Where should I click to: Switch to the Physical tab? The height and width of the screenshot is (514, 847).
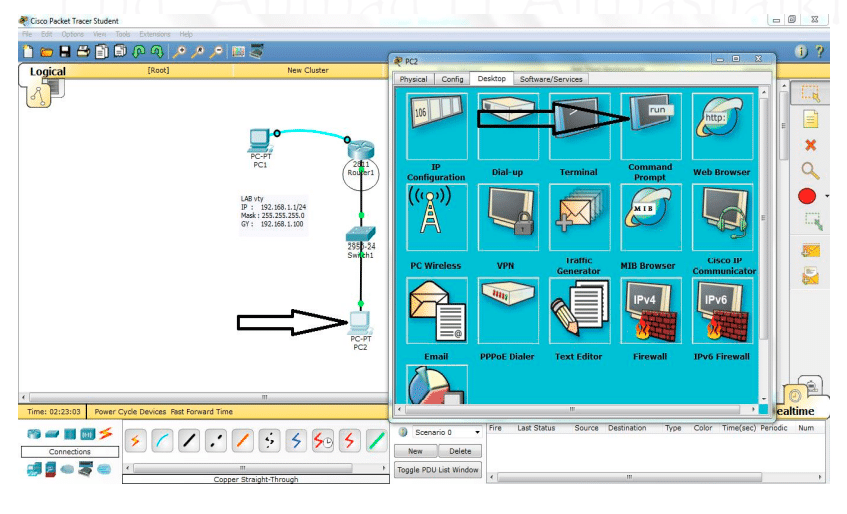(x=413, y=79)
